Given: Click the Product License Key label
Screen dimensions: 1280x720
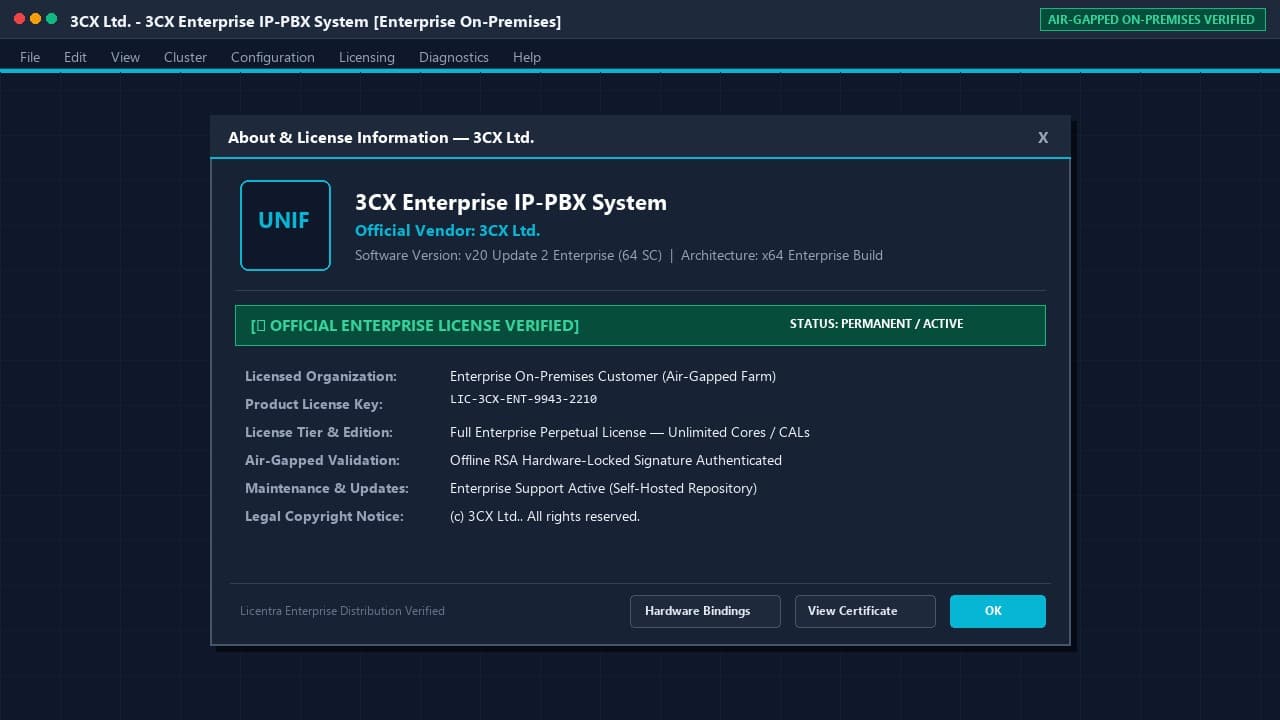Looking at the screenshot, I should pyautogui.click(x=314, y=404).
